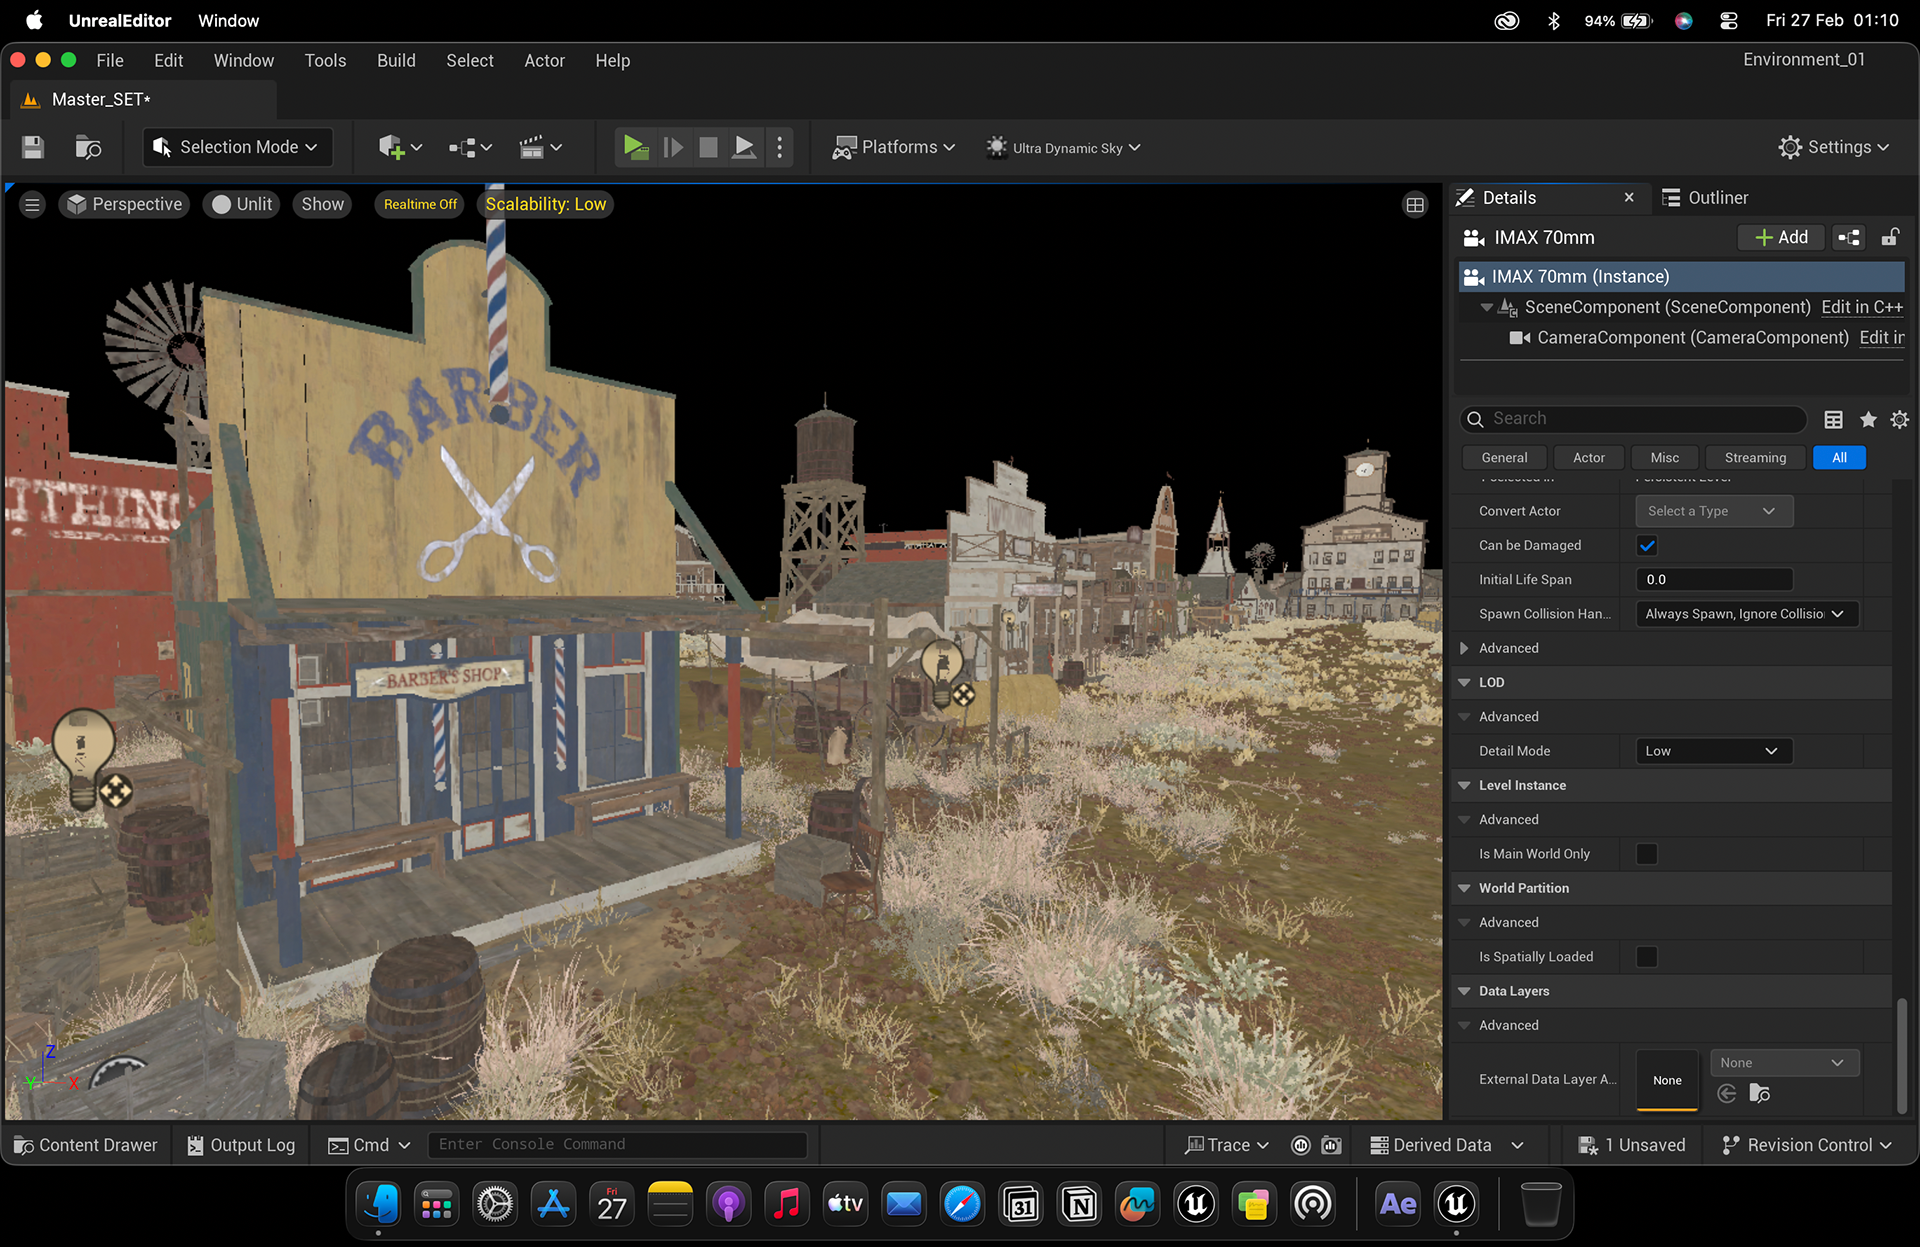The image size is (1920, 1247).
Task: Enable the Is Main World Only checkbox
Action: pyautogui.click(x=1647, y=854)
